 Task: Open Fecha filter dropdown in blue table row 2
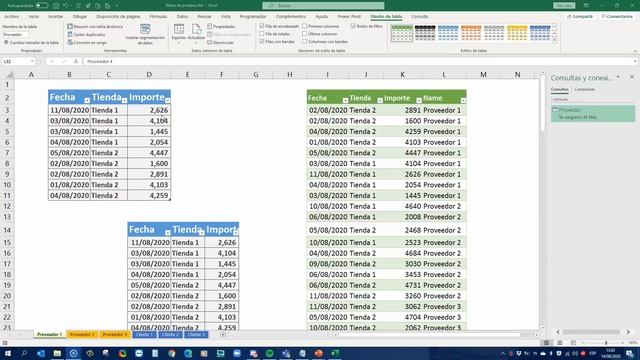coord(87,100)
